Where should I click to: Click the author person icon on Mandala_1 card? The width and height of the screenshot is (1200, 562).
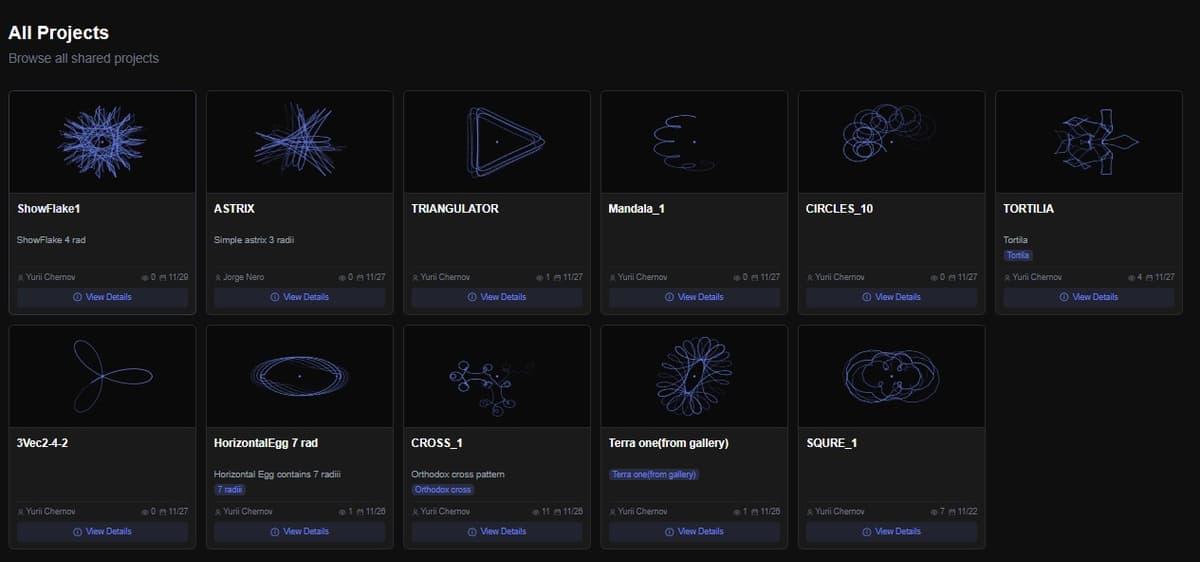[x=612, y=277]
